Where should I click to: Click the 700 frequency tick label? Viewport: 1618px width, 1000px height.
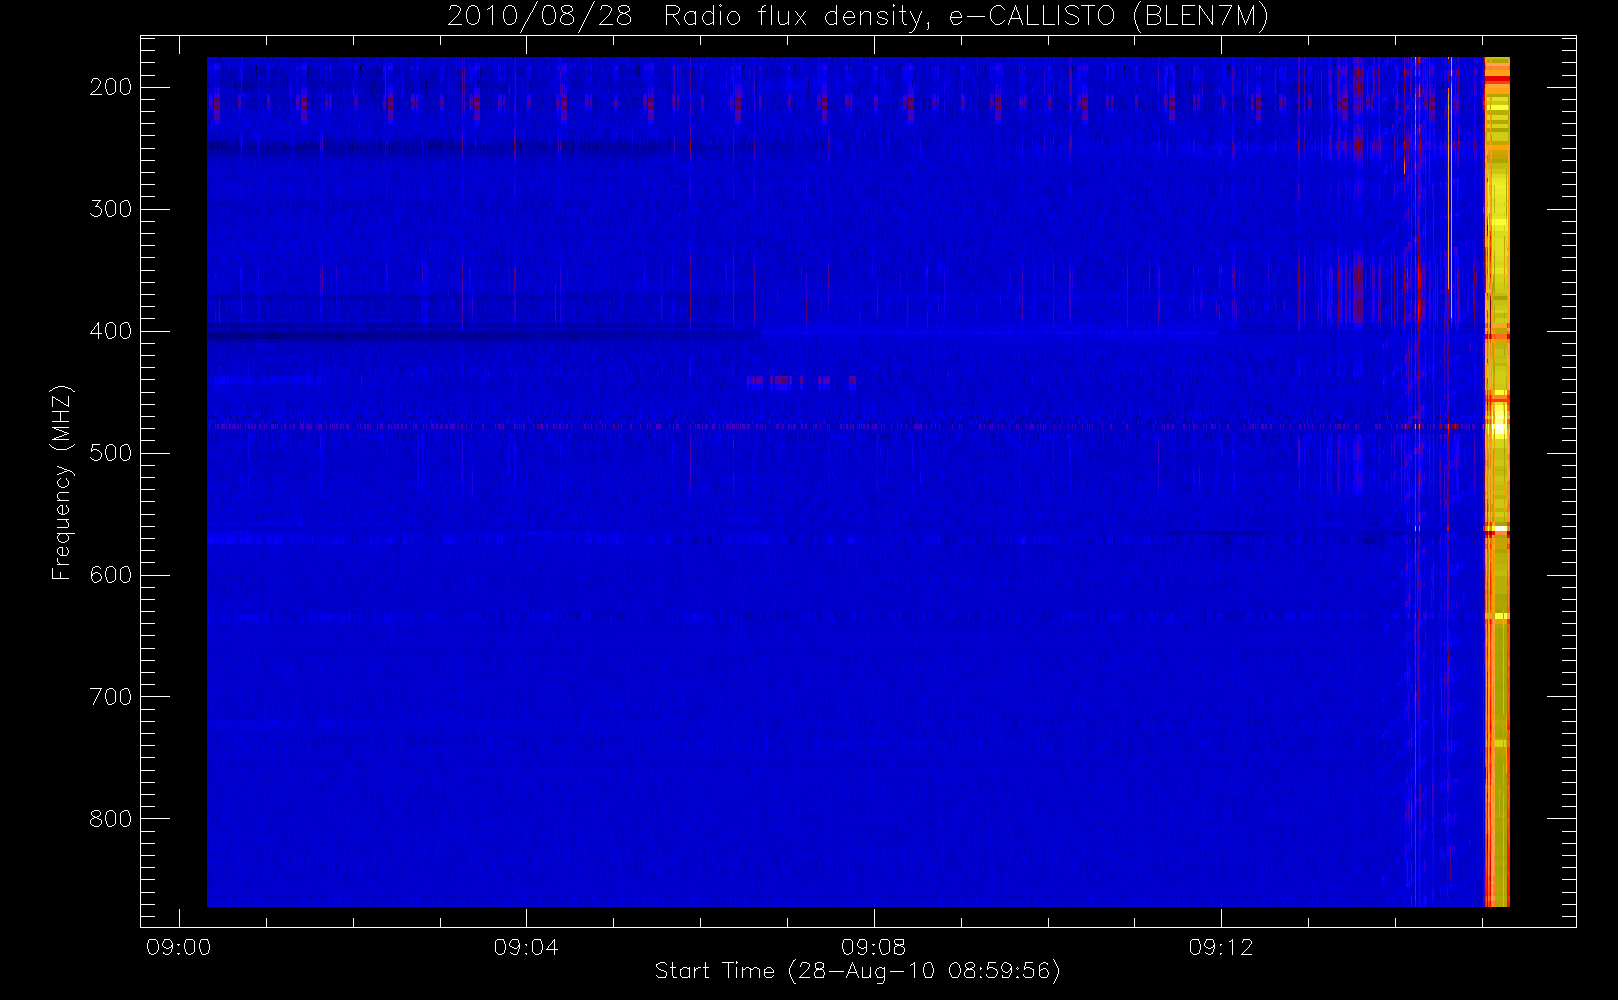pos(111,697)
